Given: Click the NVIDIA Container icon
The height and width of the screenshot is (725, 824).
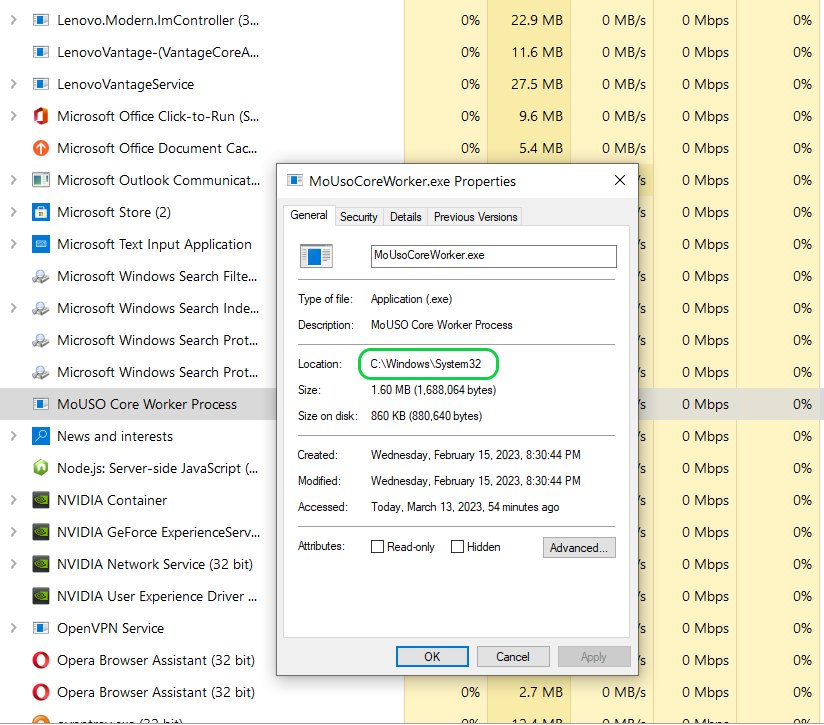Looking at the screenshot, I should (40, 500).
